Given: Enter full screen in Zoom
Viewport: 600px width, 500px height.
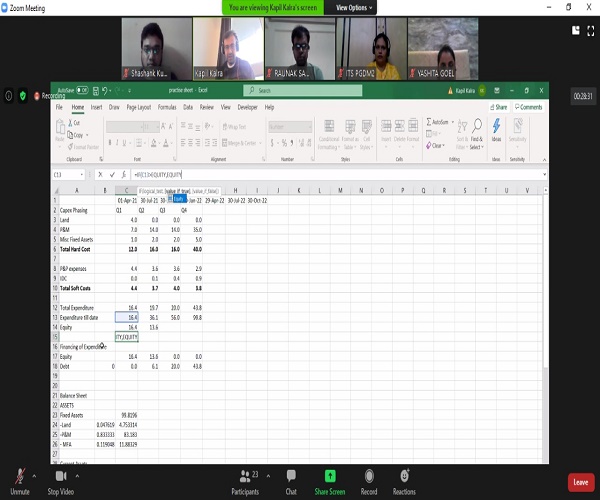Looking at the screenshot, I should pyautogui.click(x=591, y=31).
